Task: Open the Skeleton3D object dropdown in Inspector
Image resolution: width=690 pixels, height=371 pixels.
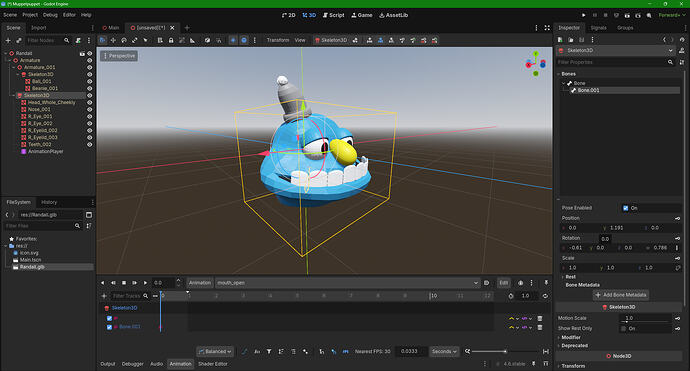Action: point(616,51)
